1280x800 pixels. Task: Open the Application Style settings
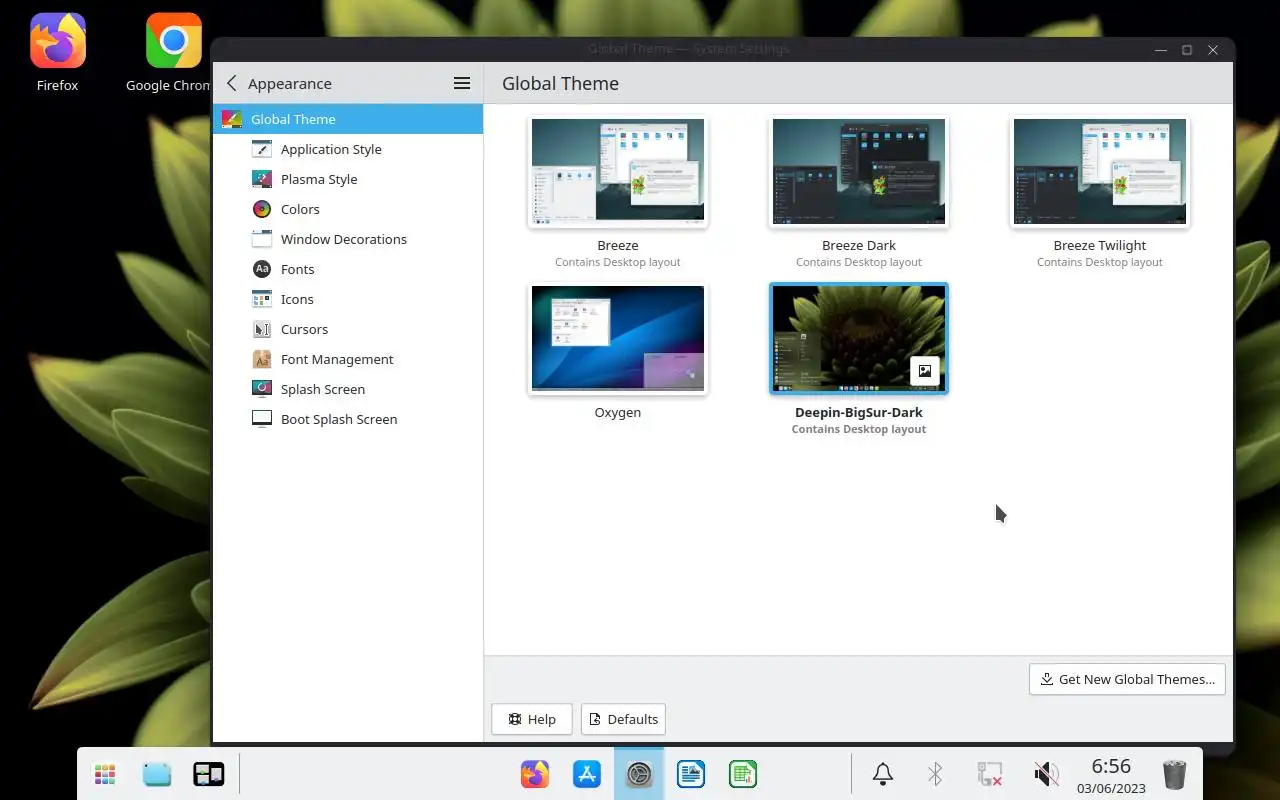coord(348,149)
